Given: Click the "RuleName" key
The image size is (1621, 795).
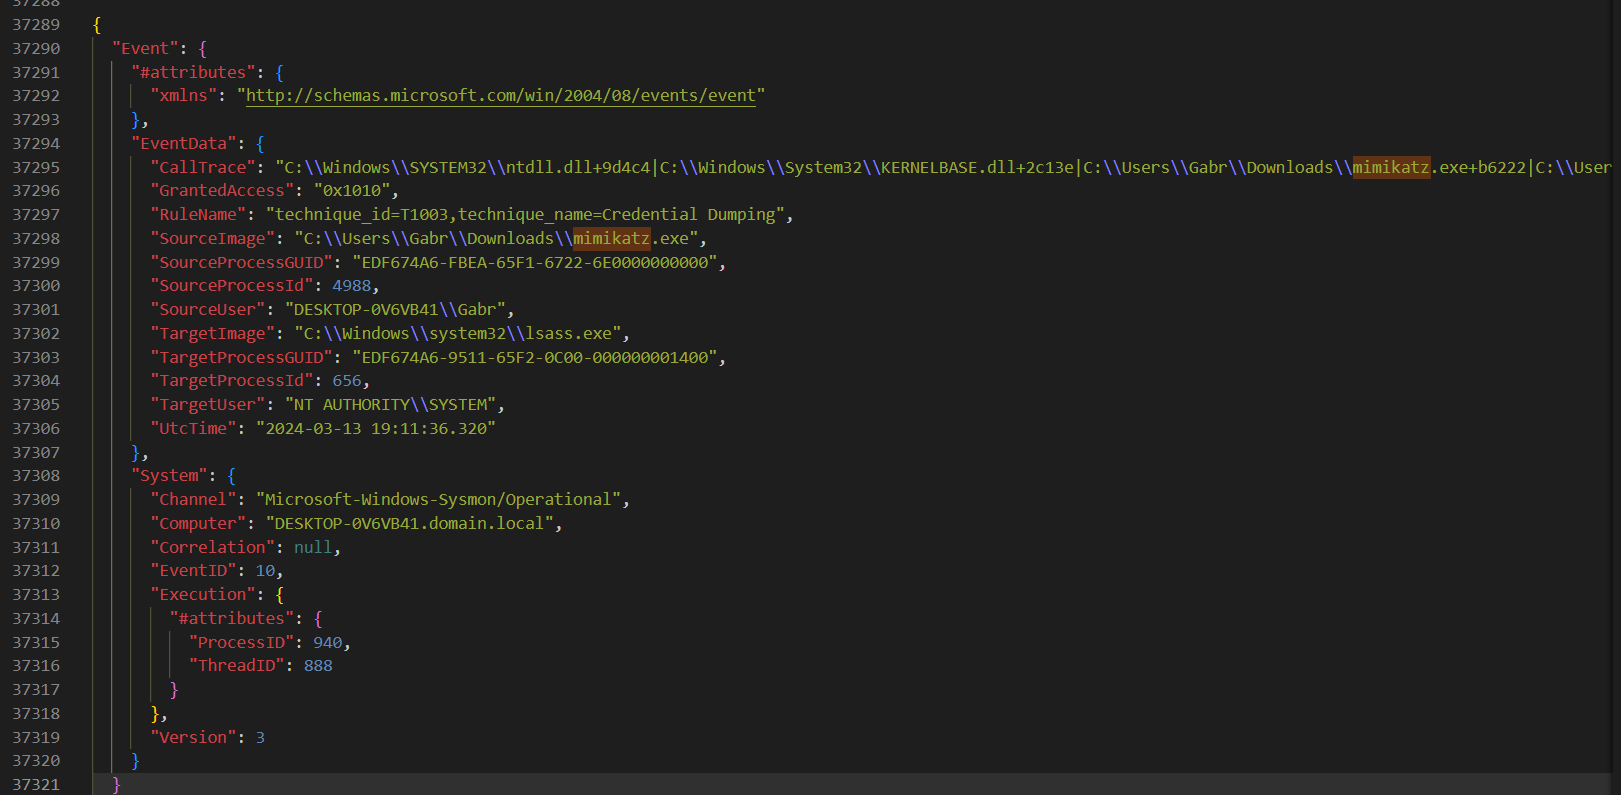Looking at the screenshot, I should click(x=199, y=215).
